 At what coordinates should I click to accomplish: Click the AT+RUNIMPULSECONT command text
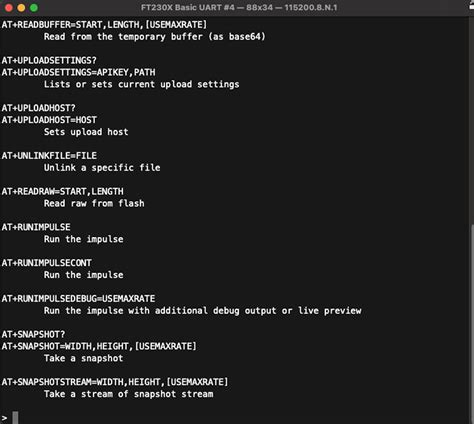[46, 263]
